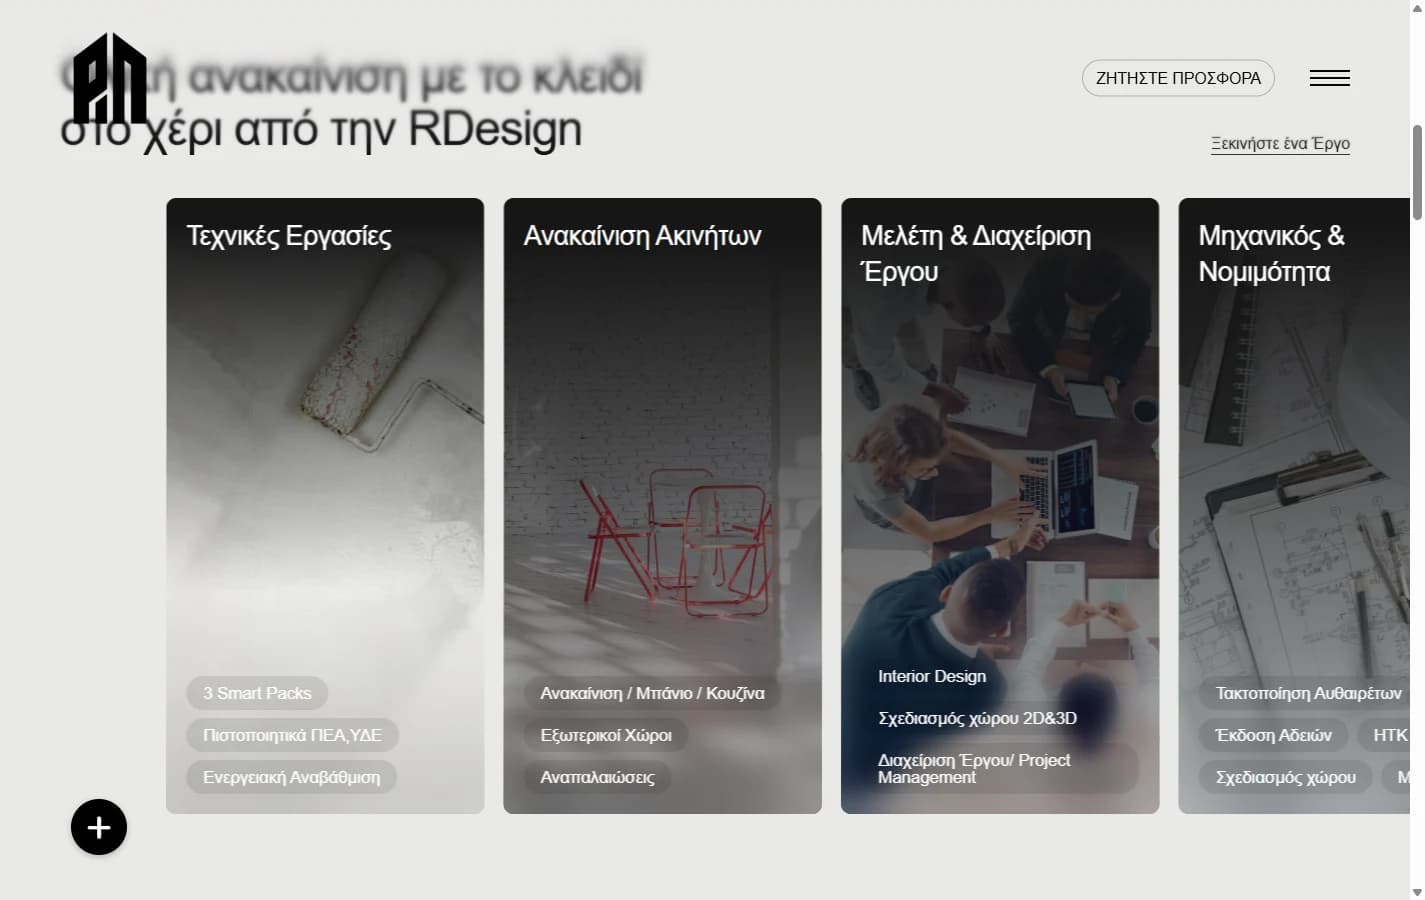Open the Μελέτη & Διαχείριση Έργου heading
This screenshot has height=900, width=1425.
[976, 253]
